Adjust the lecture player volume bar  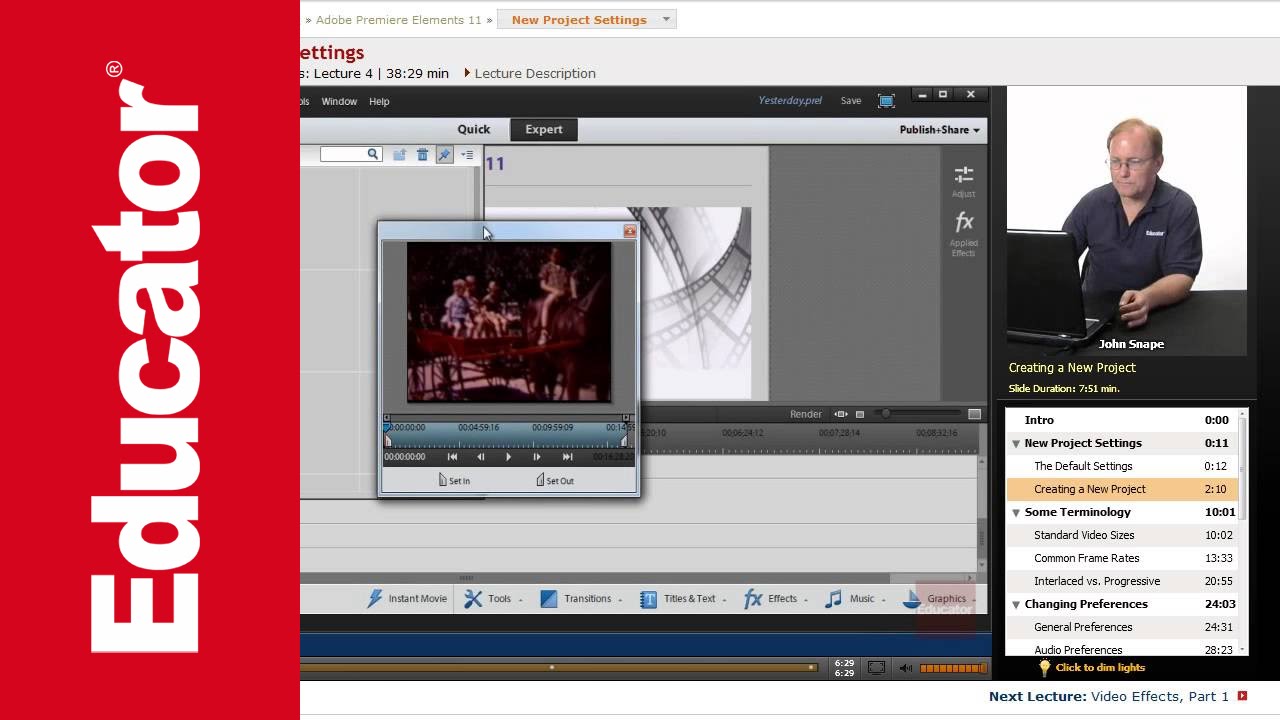(953, 668)
